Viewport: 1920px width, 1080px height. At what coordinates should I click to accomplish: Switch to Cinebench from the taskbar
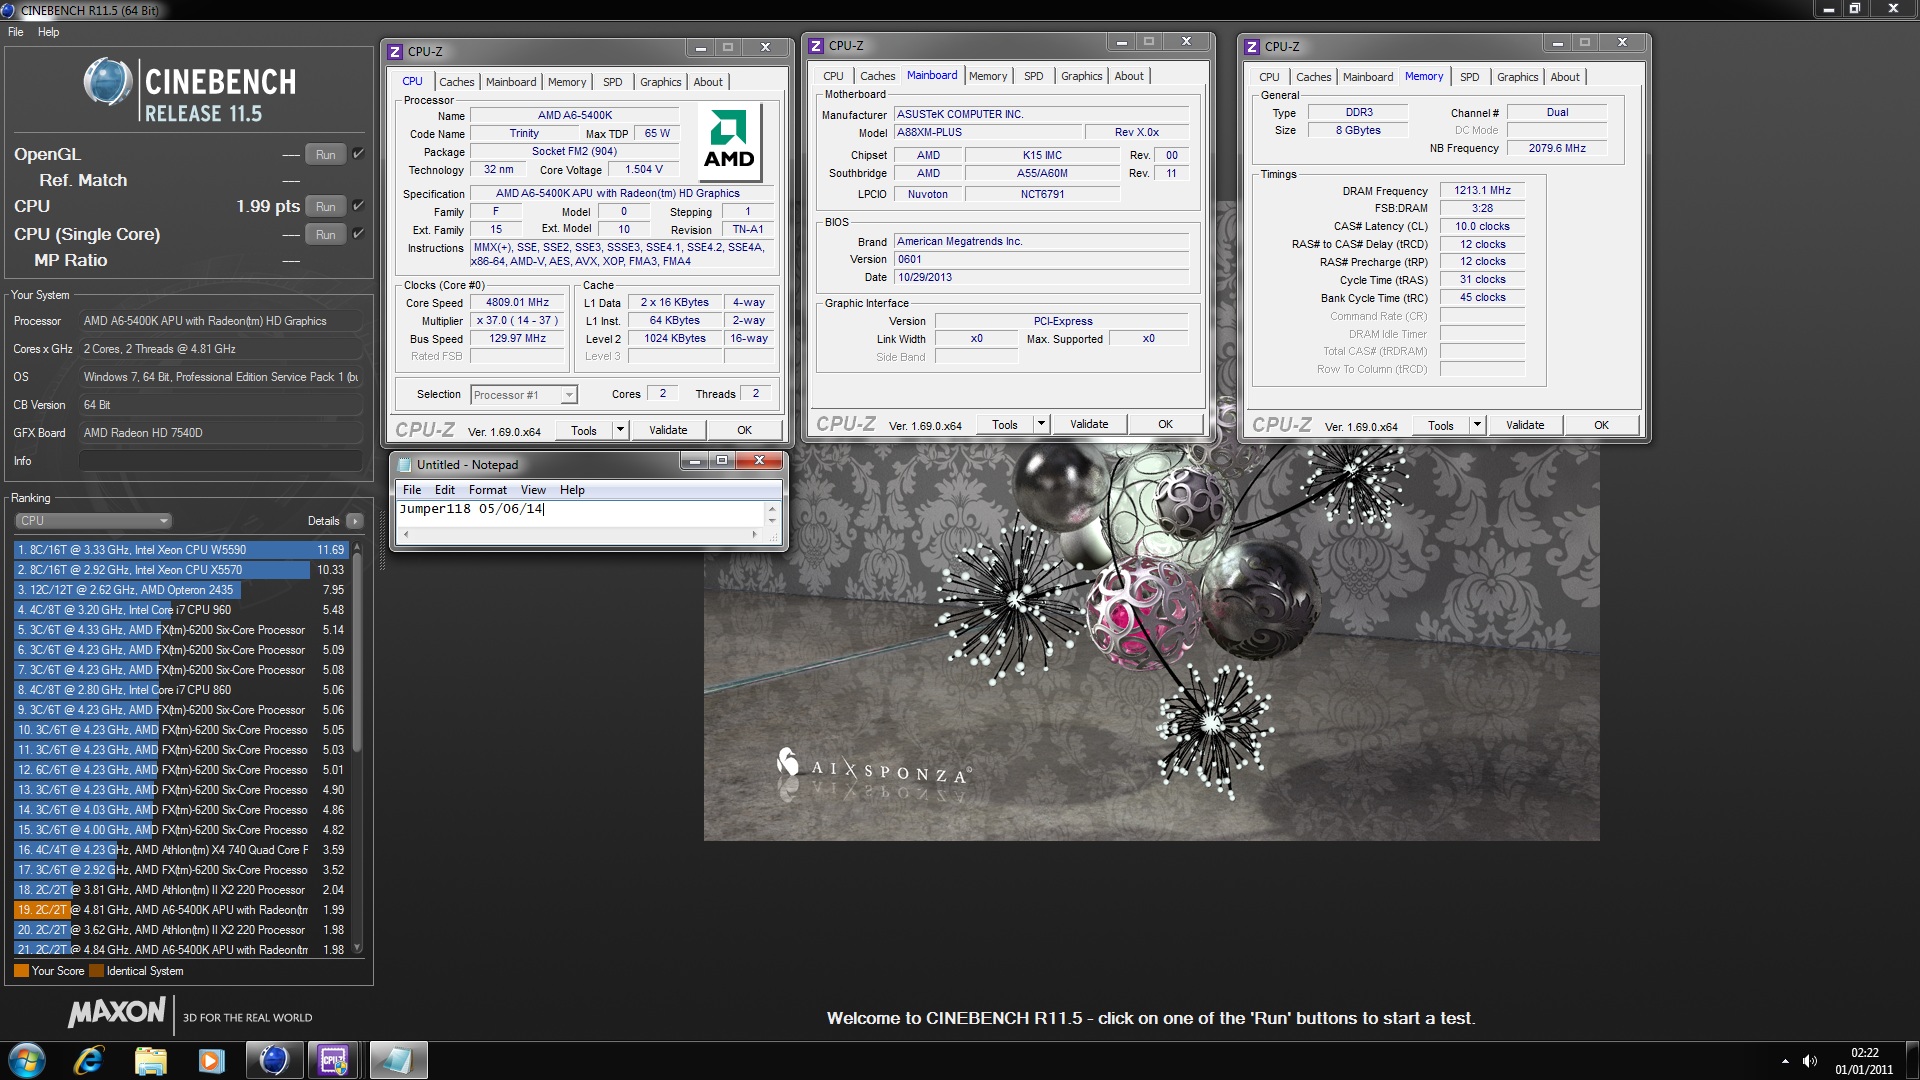274,1060
